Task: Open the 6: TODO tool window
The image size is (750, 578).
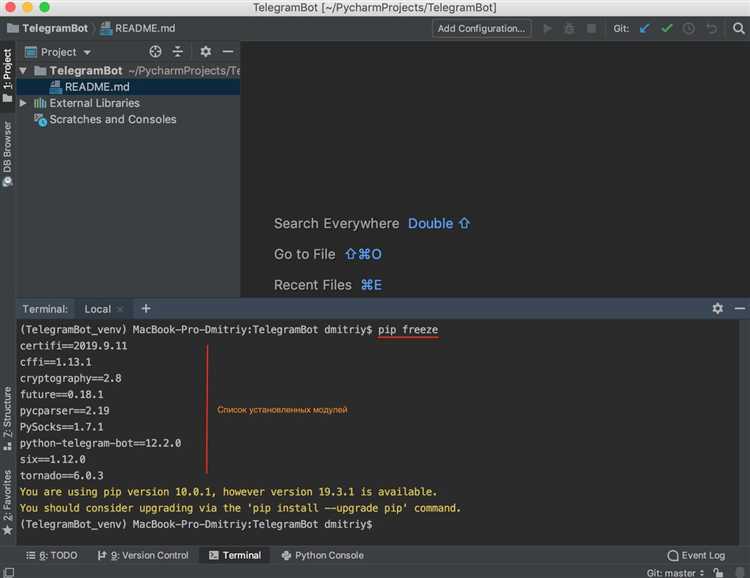Action: [52, 556]
